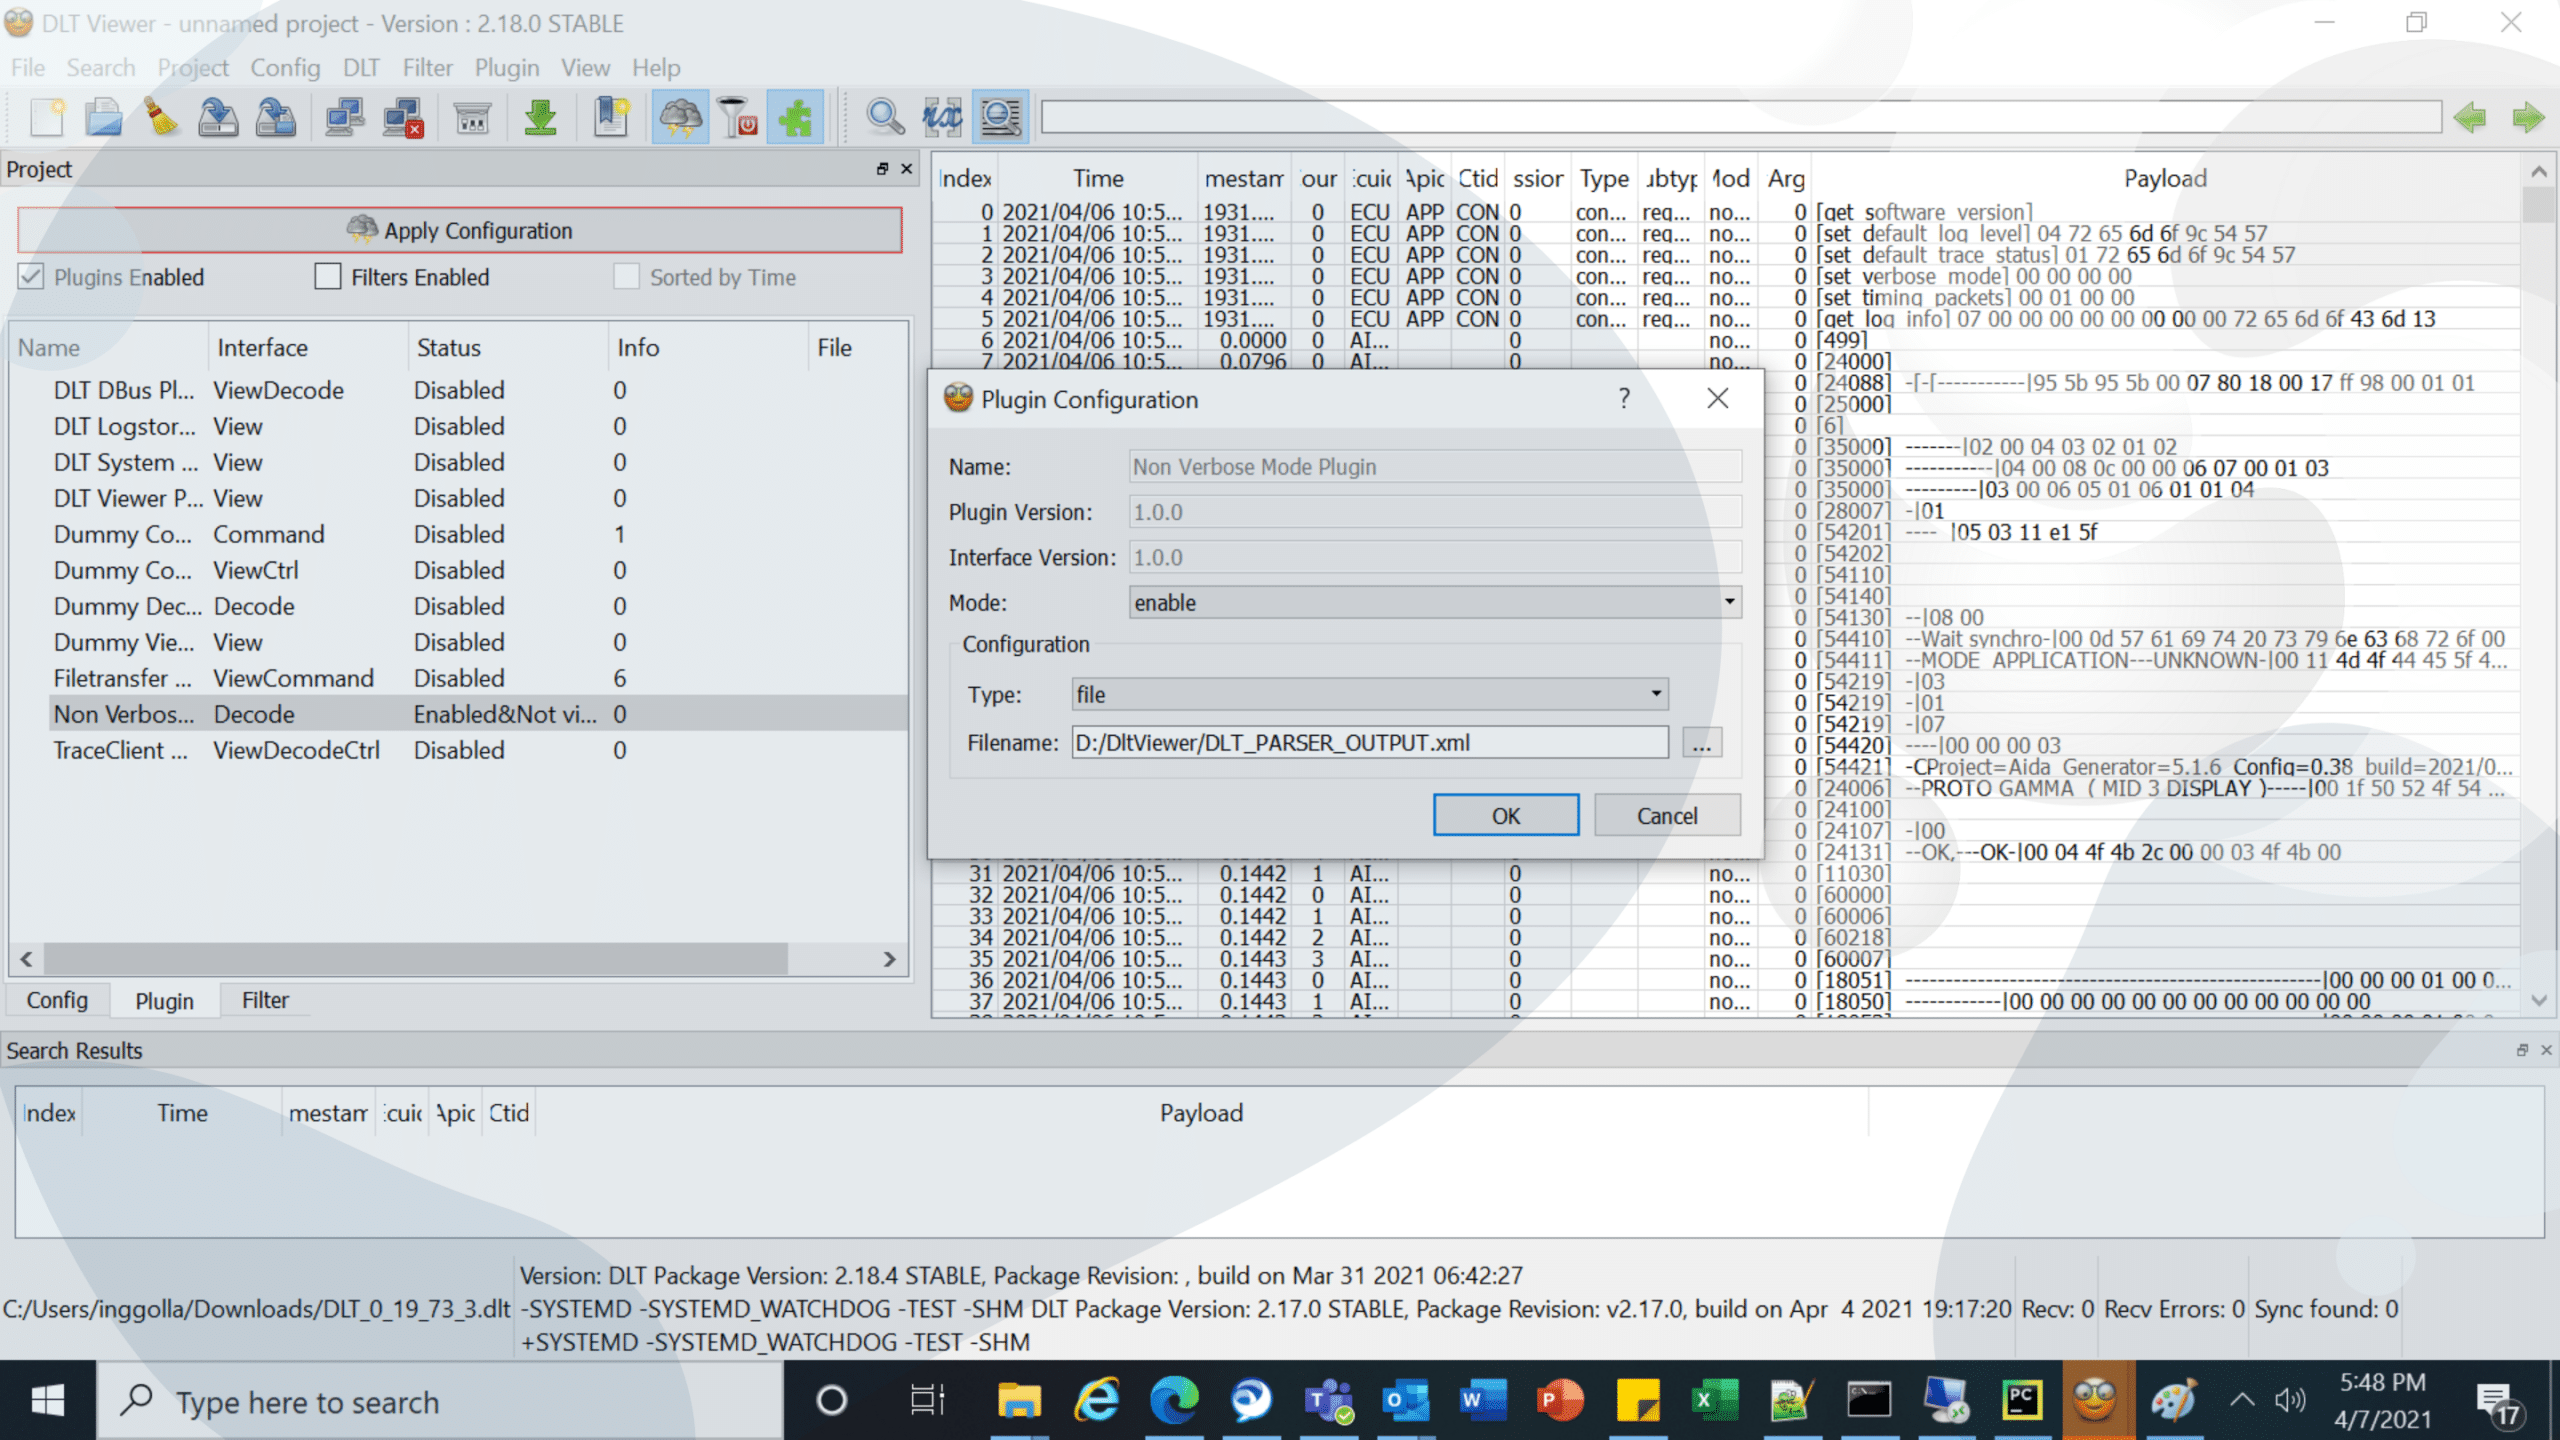Click the Status column header
Image resolution: width=2560 pixels, height=1440 pixels.
click(508, 347)
